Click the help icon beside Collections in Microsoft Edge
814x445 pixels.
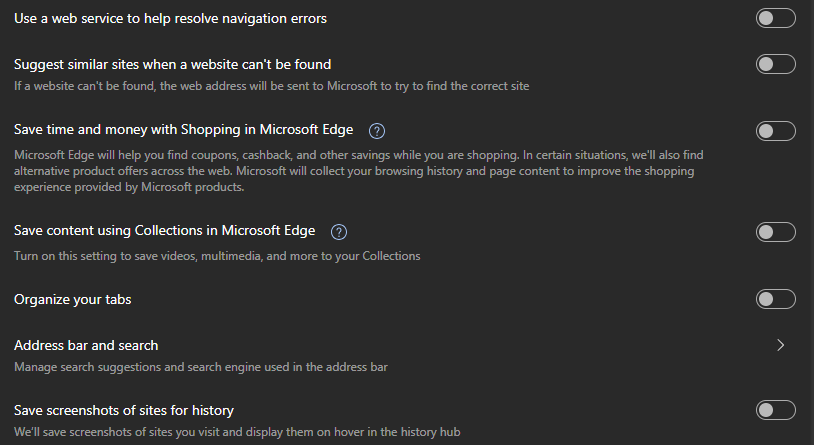tap(339, 232)
